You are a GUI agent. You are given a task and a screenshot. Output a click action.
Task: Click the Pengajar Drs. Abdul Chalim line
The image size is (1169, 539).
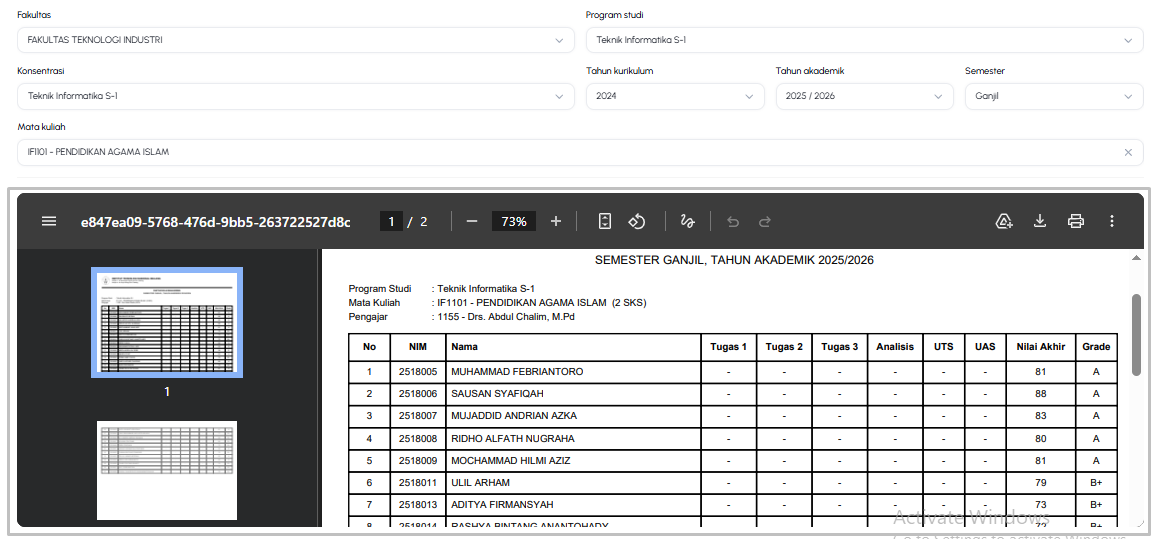pos(461,317)
